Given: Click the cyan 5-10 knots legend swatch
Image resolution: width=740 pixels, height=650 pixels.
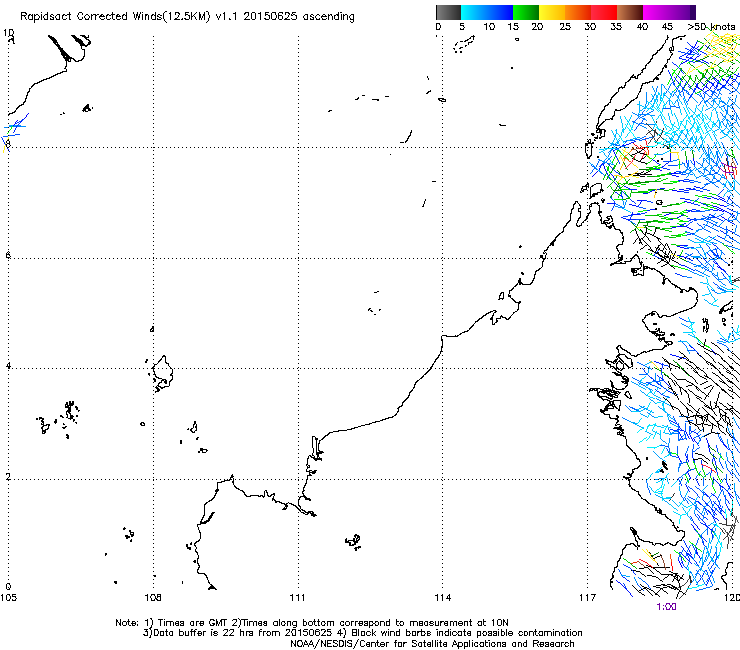Looking at the screenshot, I should point(474,12).
